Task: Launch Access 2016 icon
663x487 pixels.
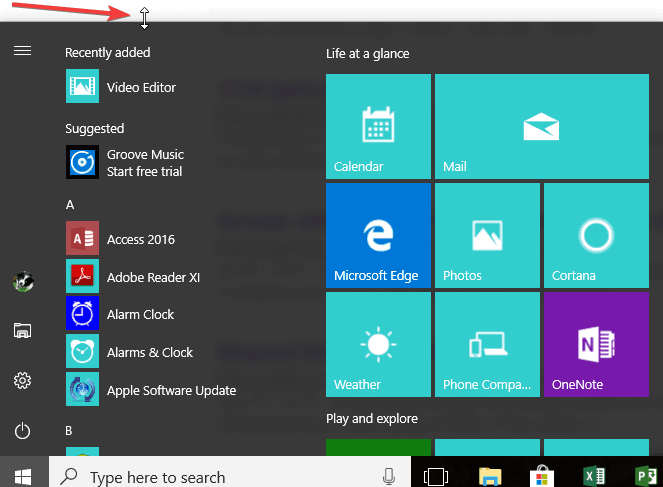Action: point(82,238)
